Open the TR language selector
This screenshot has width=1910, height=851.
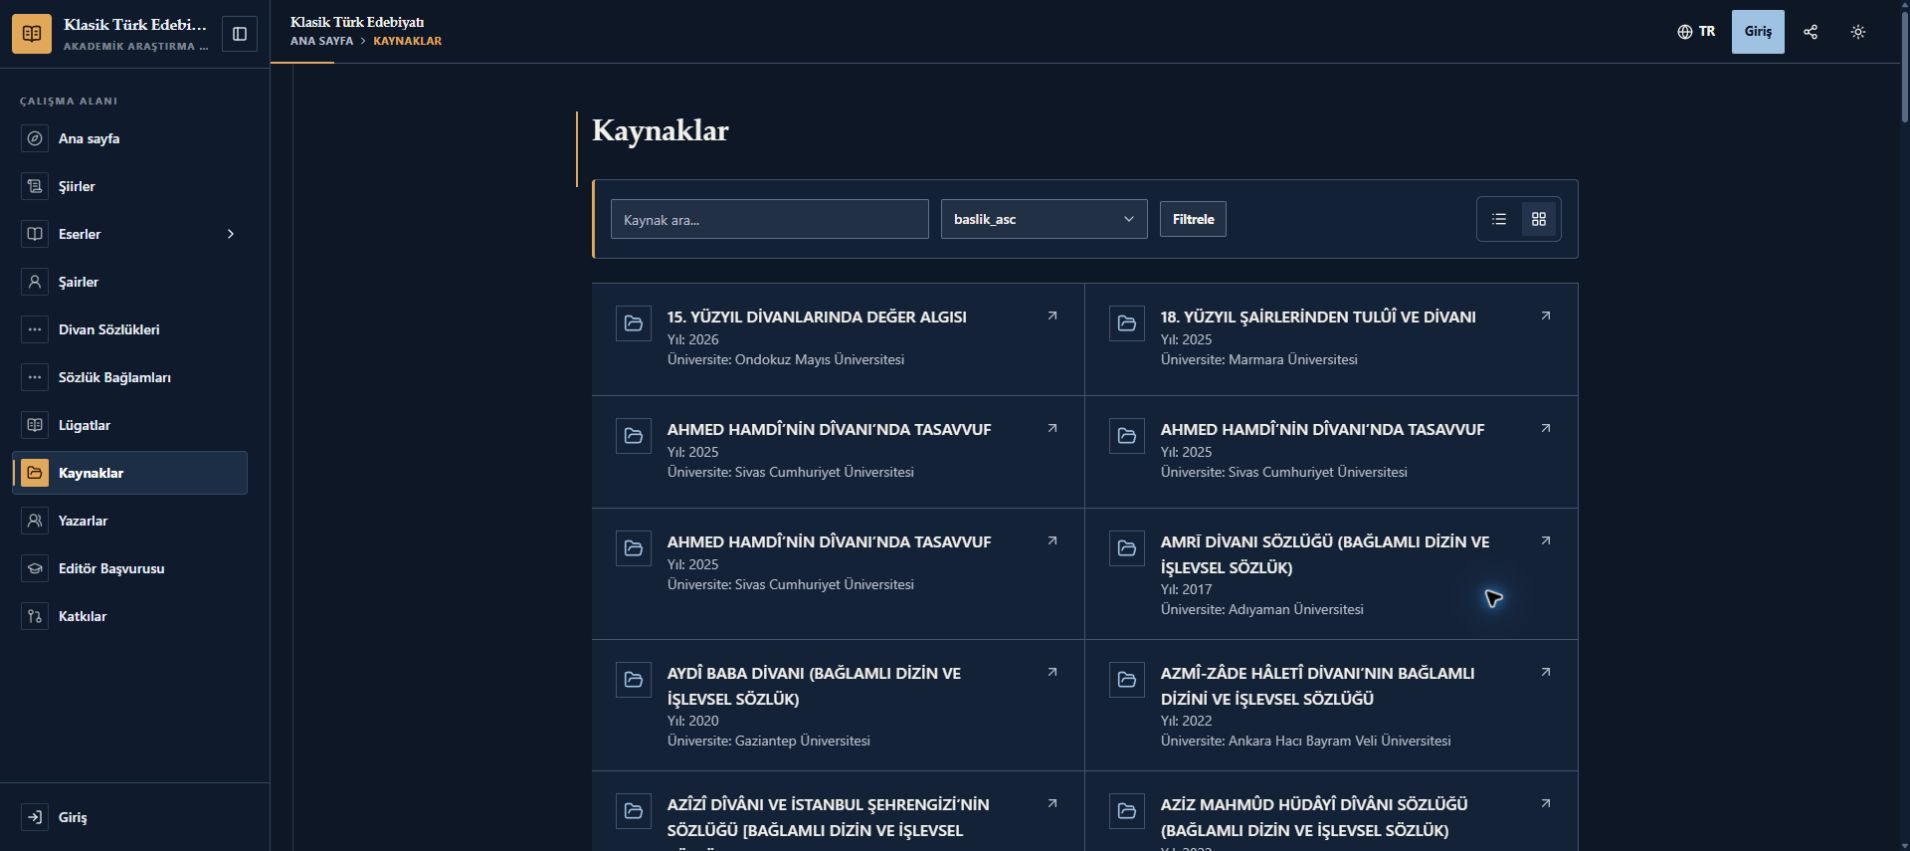[1696, 32]
